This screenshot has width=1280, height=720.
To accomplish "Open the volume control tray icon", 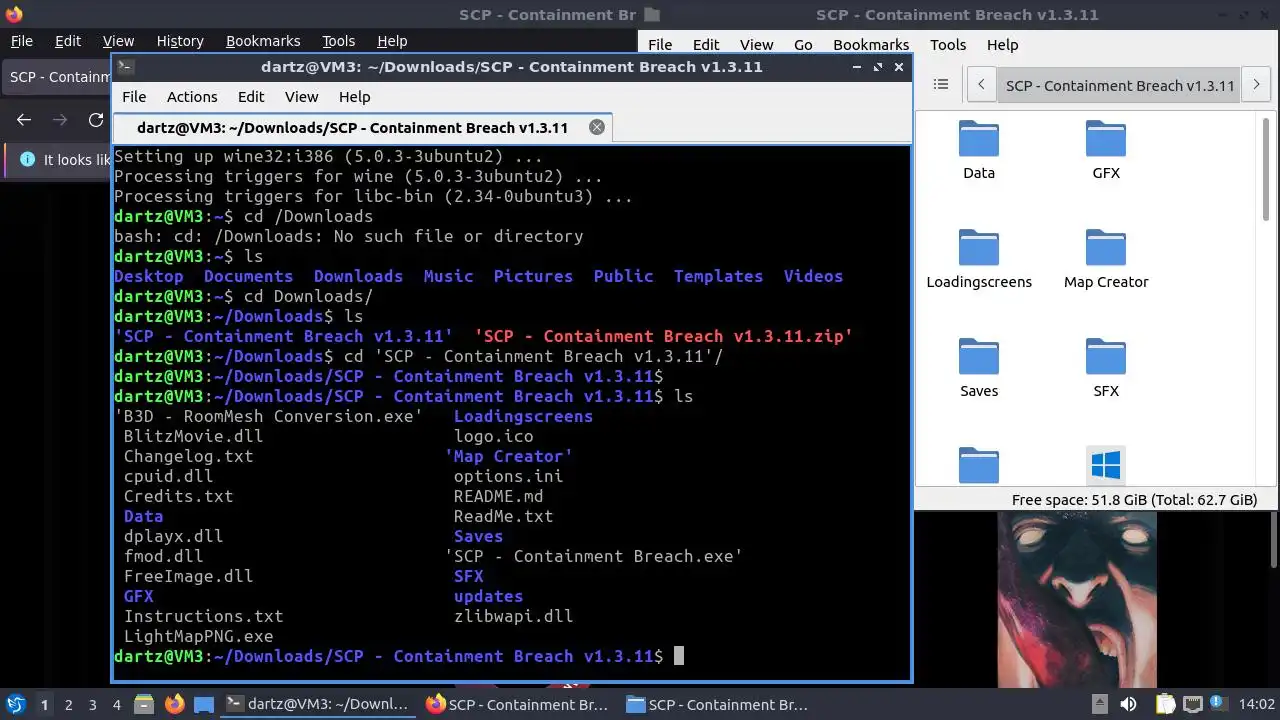I will coord(1128,704).
